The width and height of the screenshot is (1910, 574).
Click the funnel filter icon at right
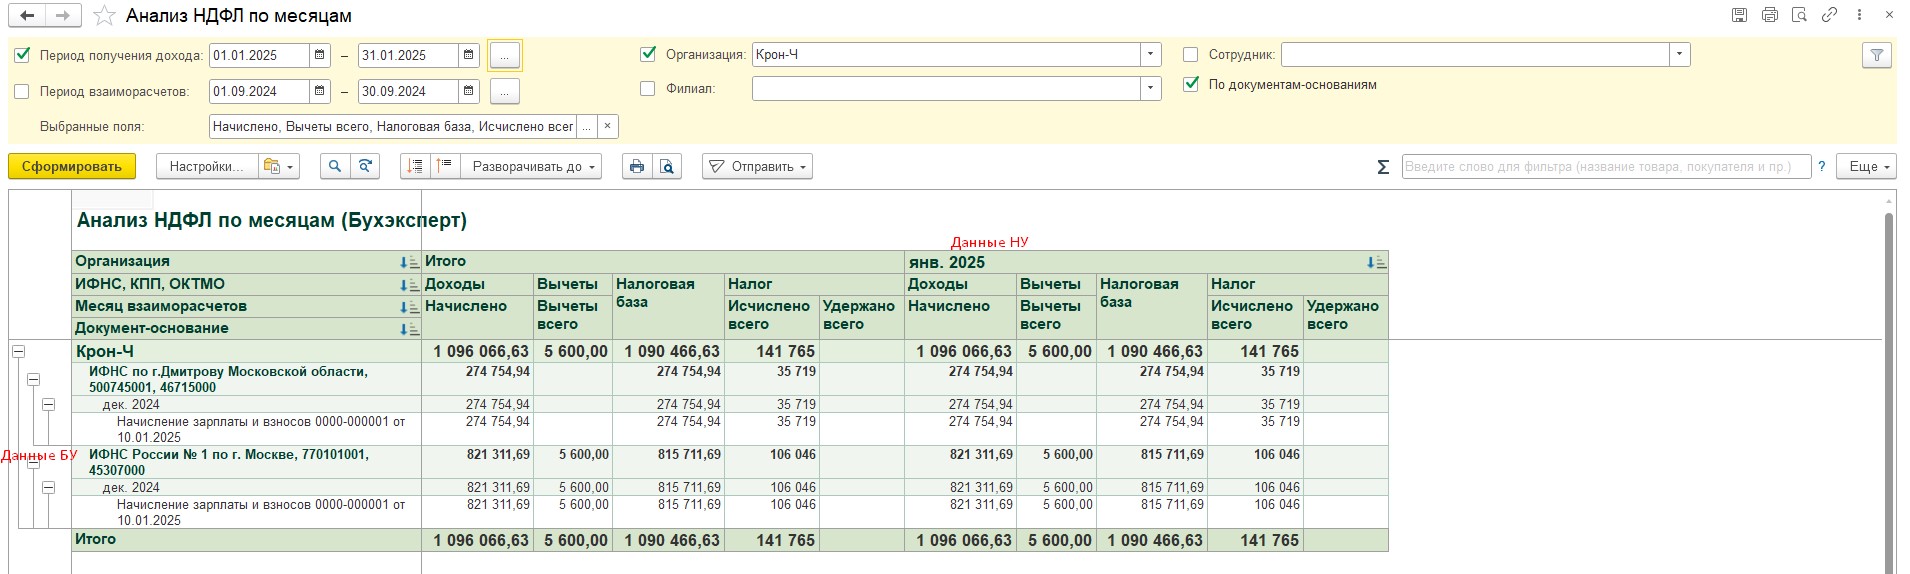coord(1876,56)
